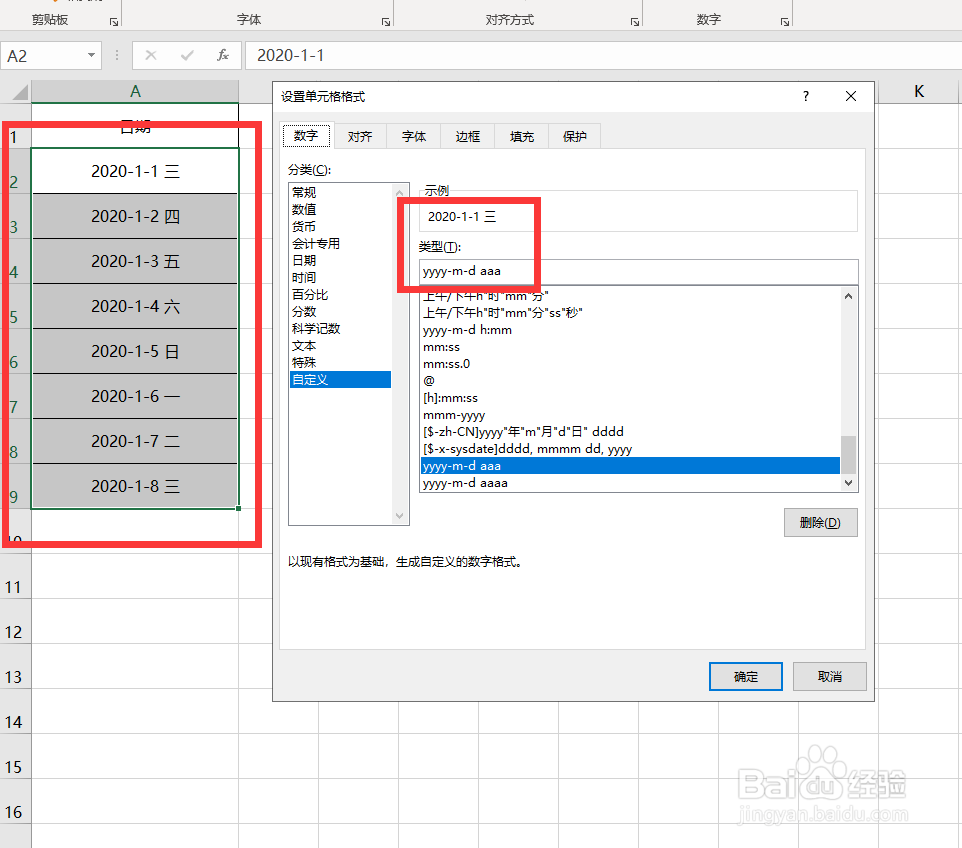The image size is (962, 848).
Task: Click the formula bar showing 2020-1-1
Action: 603,56
